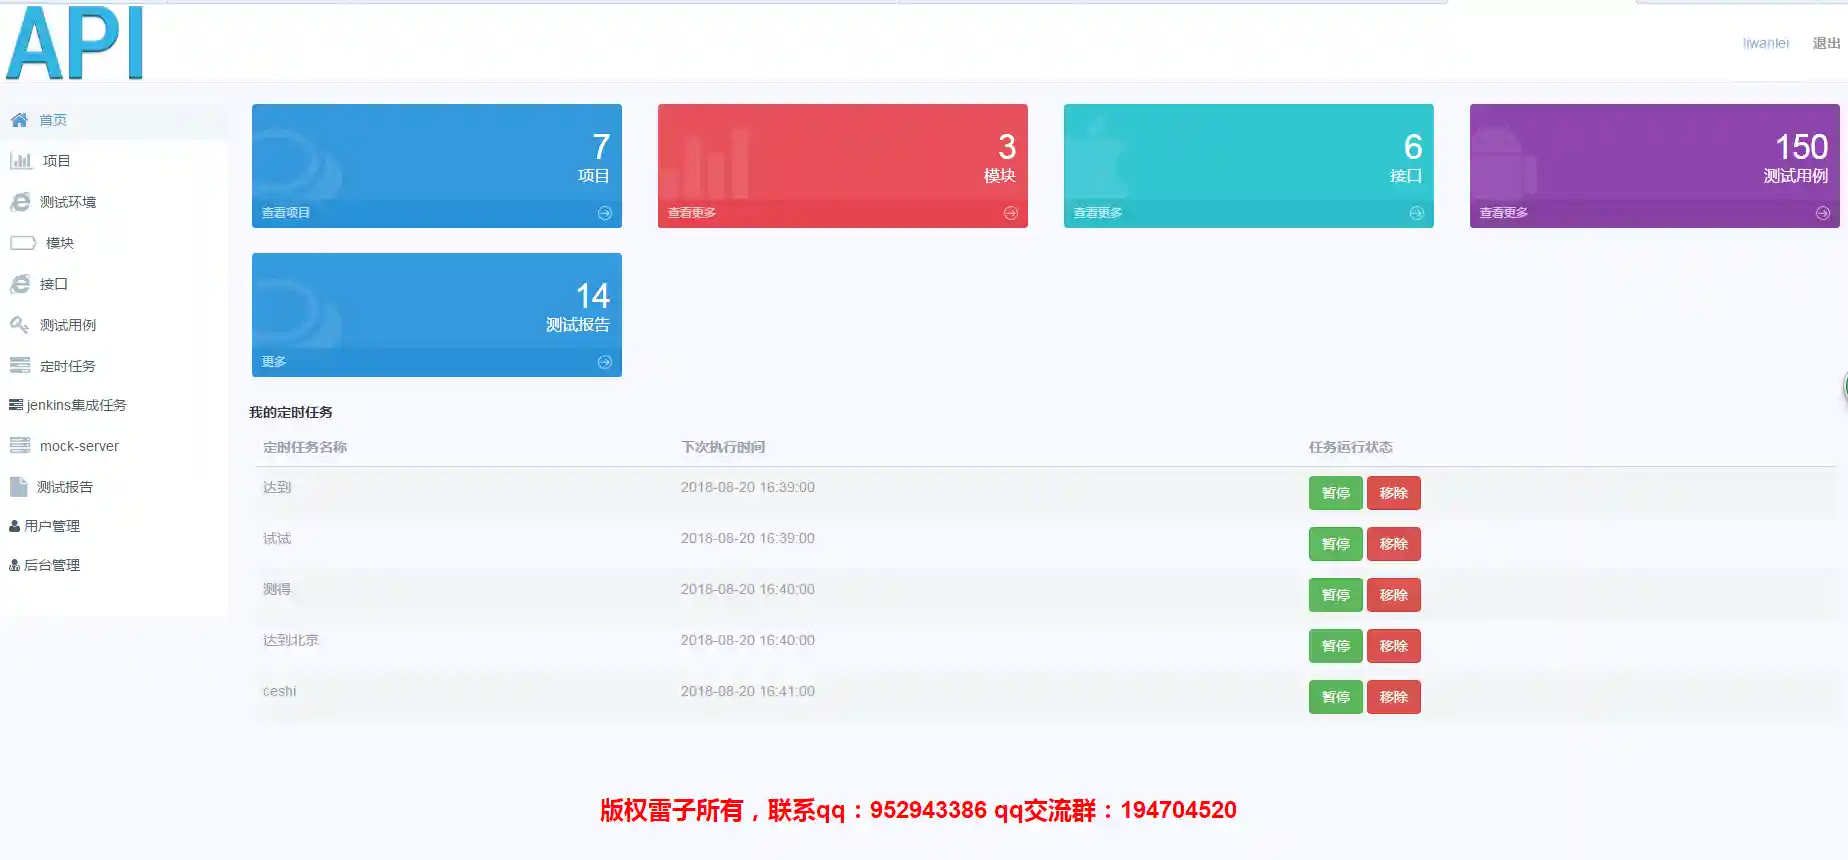Click the 2018-08-20 16:41:00 time cell
The height and width of the screenshot is (860, 1848).
(x=748, y=691)
